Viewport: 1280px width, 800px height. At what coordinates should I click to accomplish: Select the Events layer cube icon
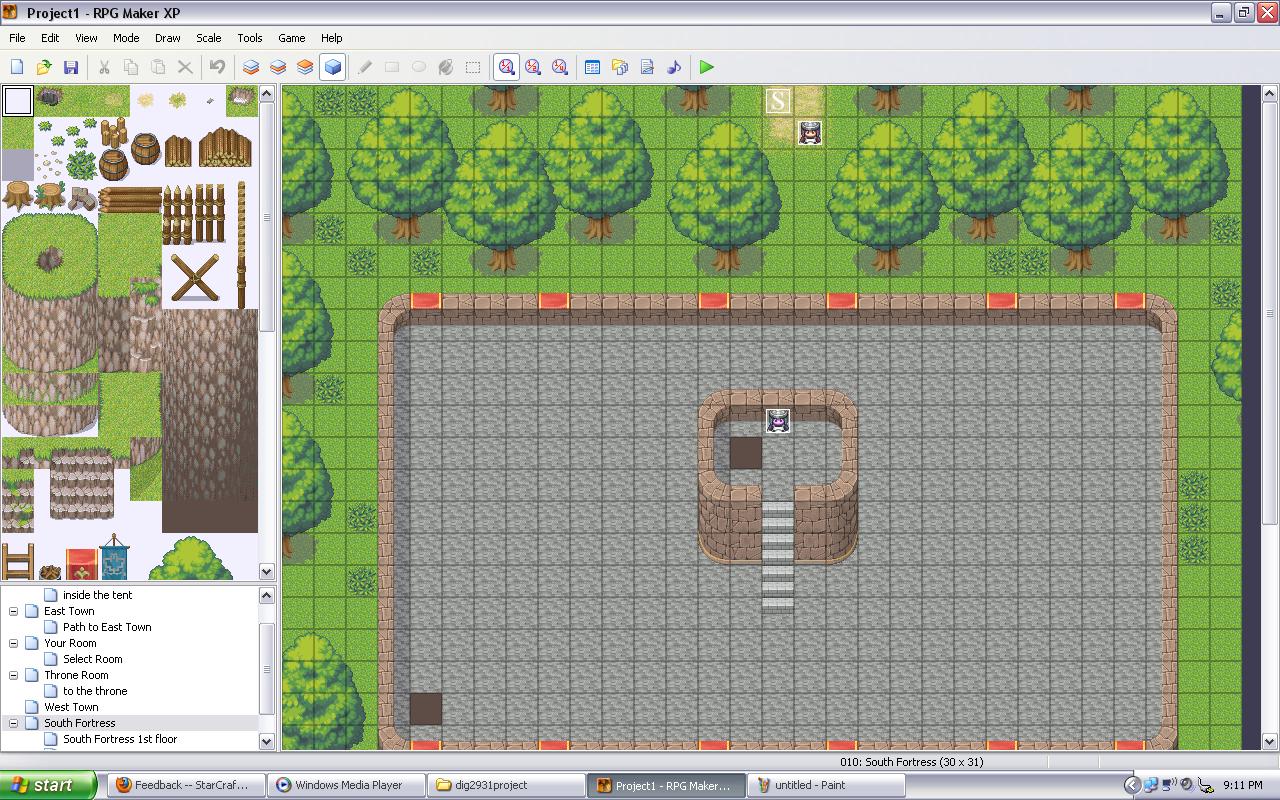coord(332,67)
